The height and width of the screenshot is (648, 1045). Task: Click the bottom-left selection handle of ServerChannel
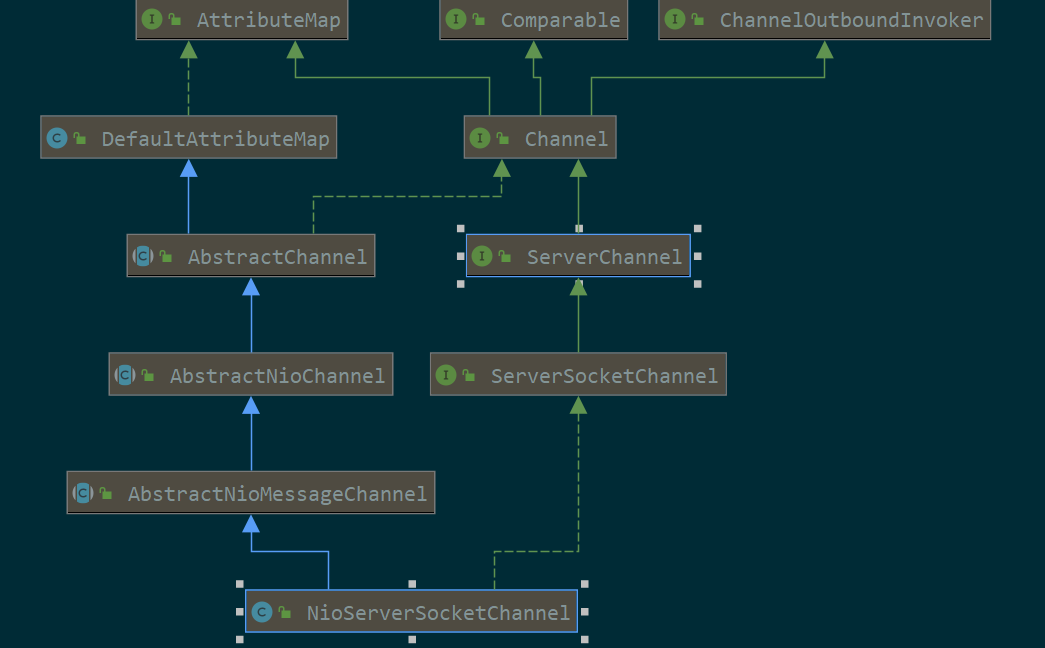point(461,284)
